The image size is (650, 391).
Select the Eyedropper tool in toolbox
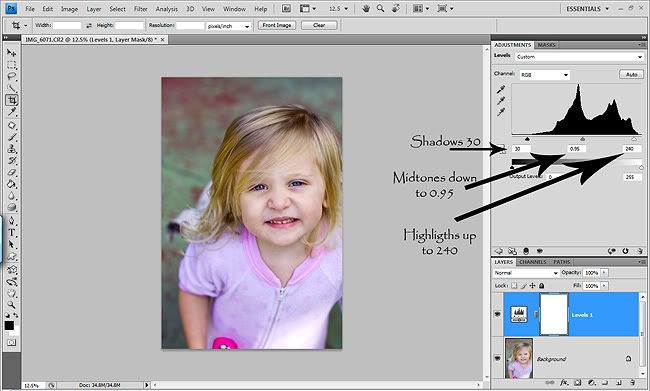(x=12, y=112)
